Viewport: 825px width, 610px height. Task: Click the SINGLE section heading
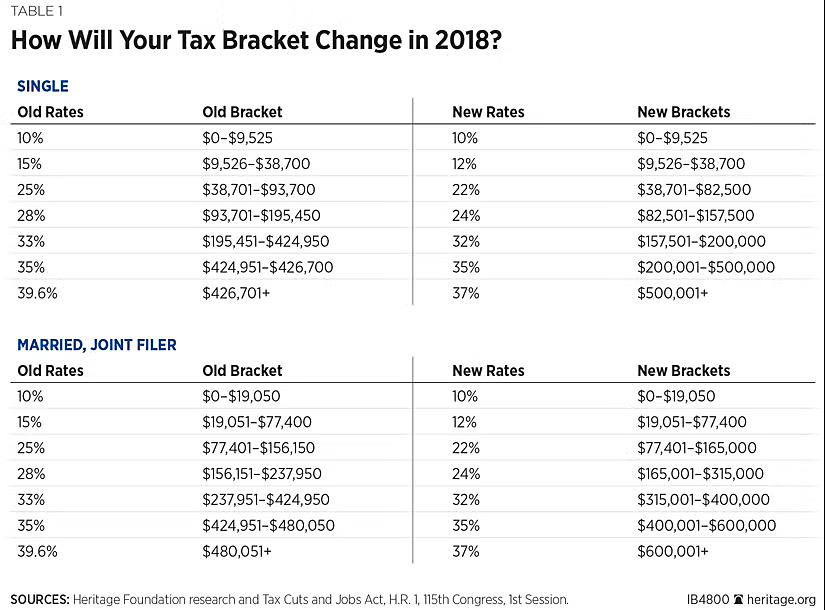[43, 86]
